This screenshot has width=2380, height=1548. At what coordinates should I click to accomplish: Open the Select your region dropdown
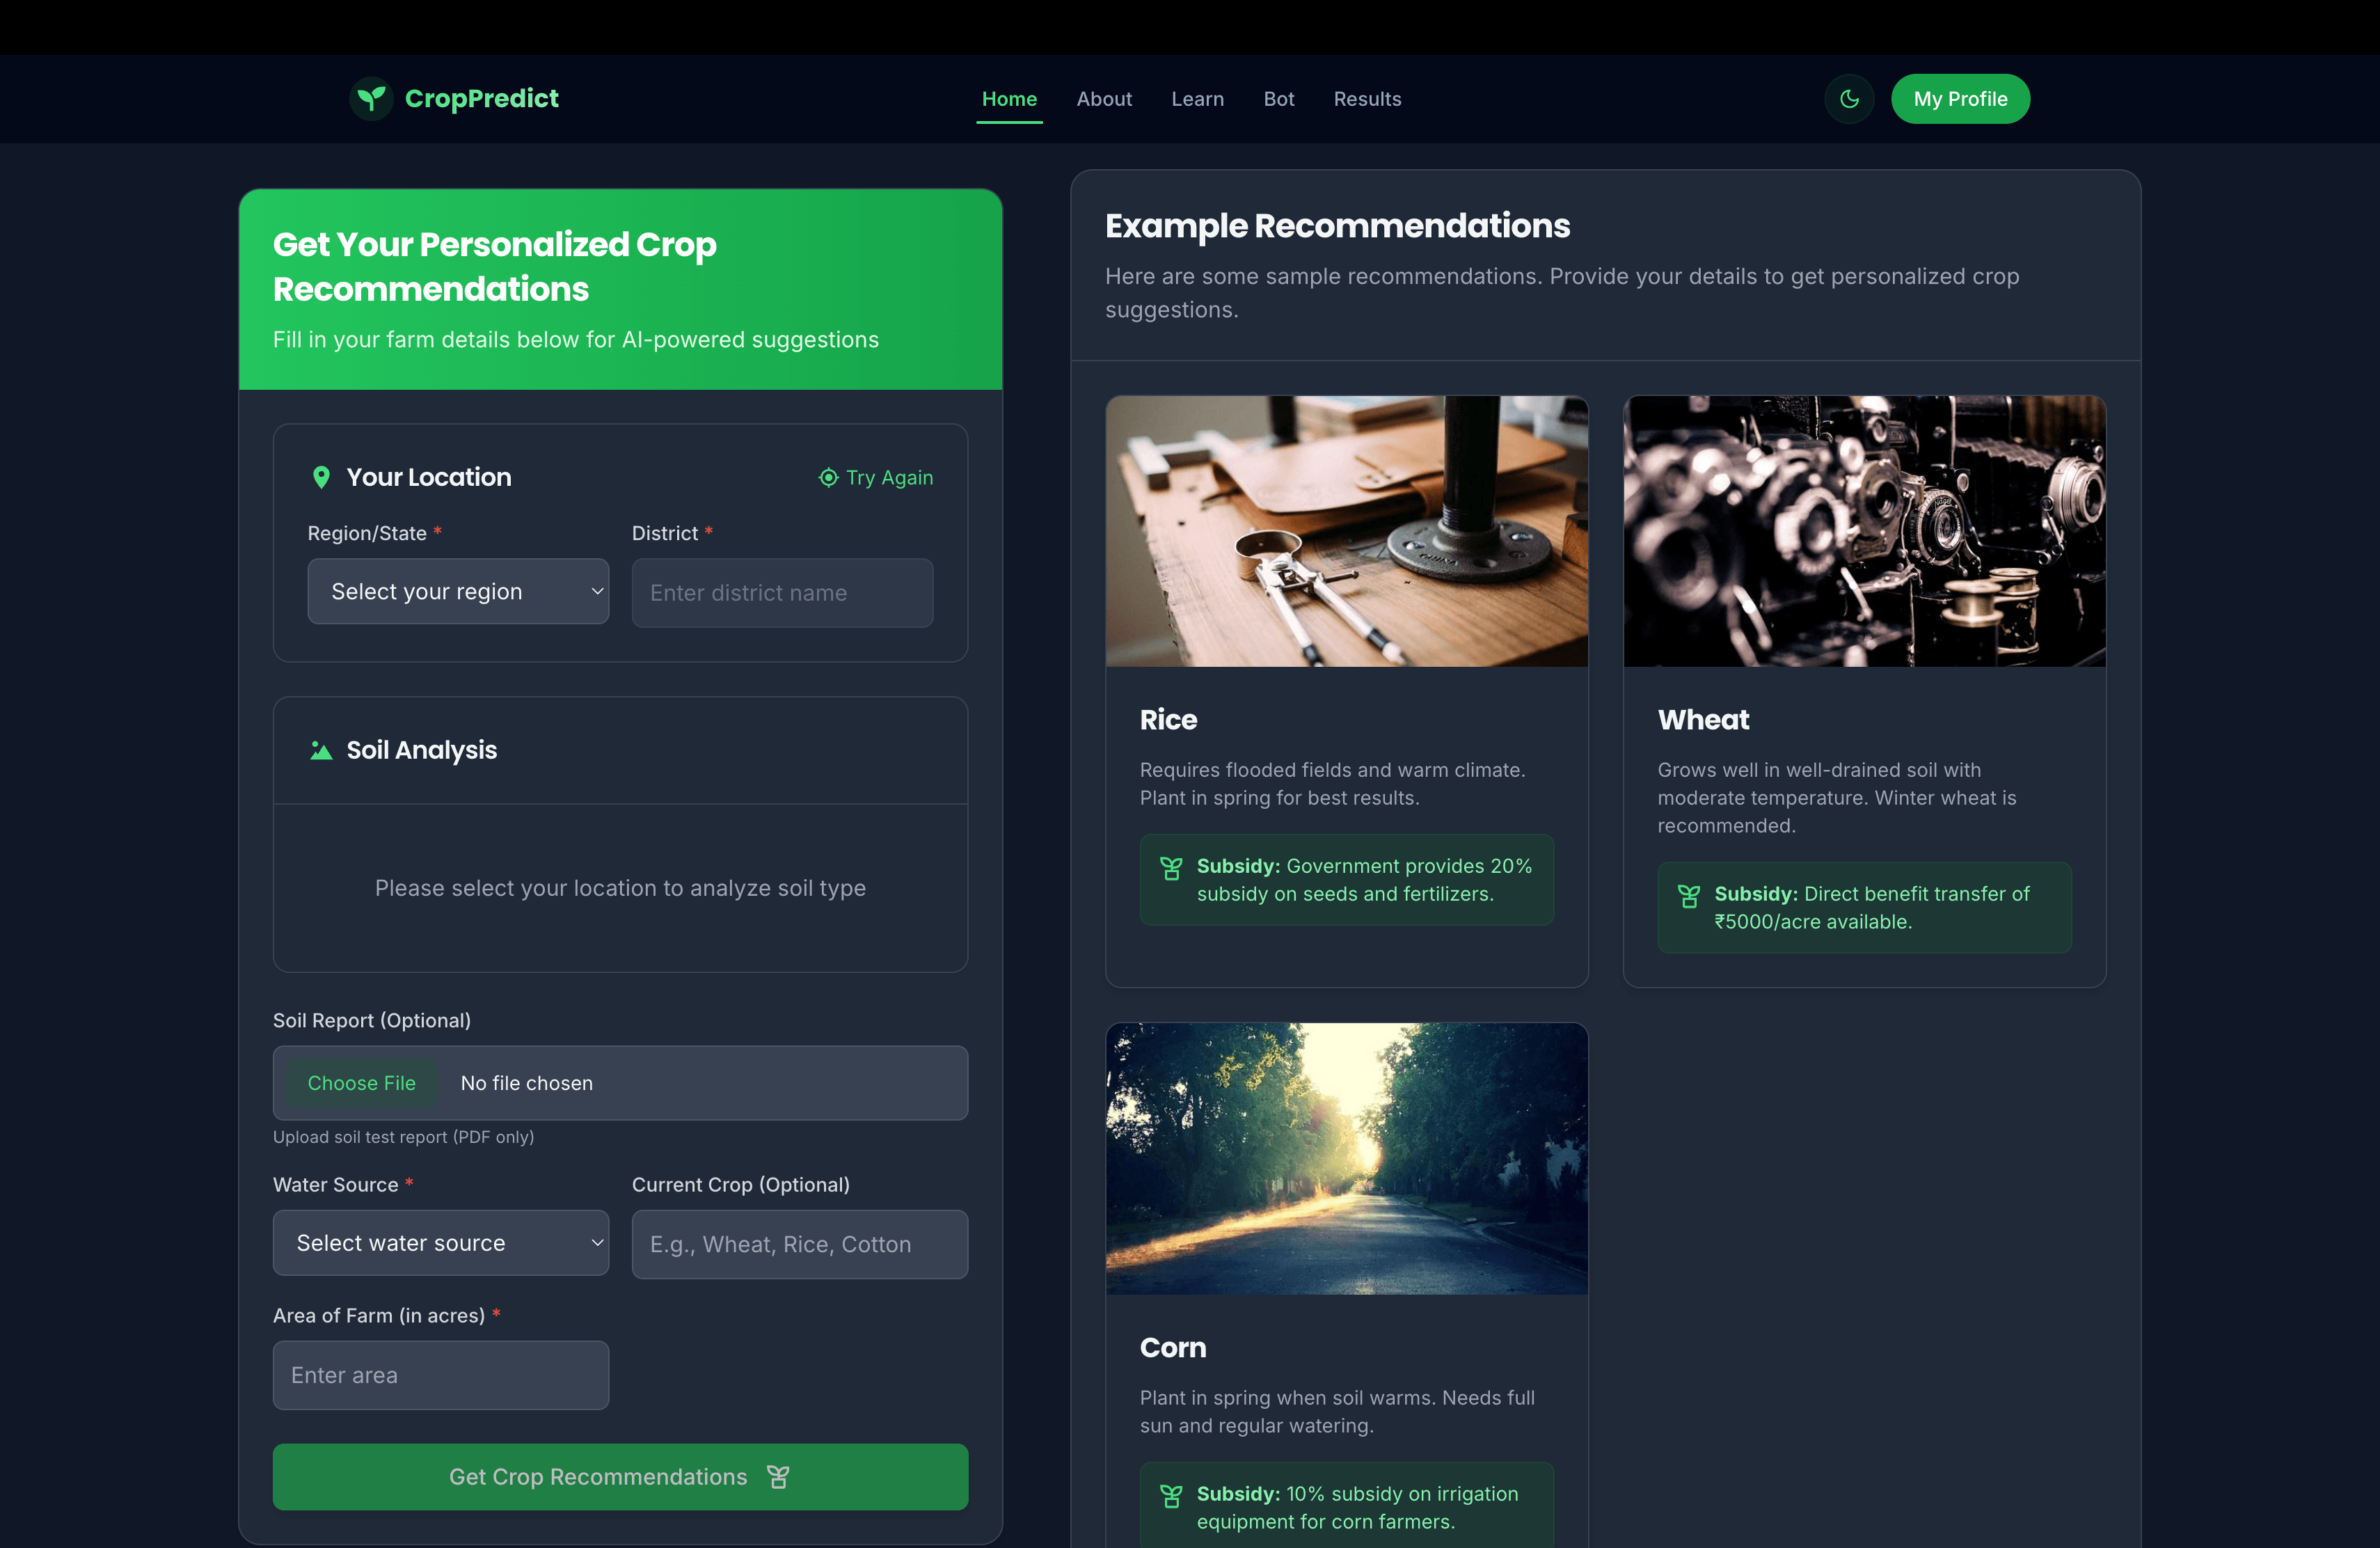tap(458, 591)
